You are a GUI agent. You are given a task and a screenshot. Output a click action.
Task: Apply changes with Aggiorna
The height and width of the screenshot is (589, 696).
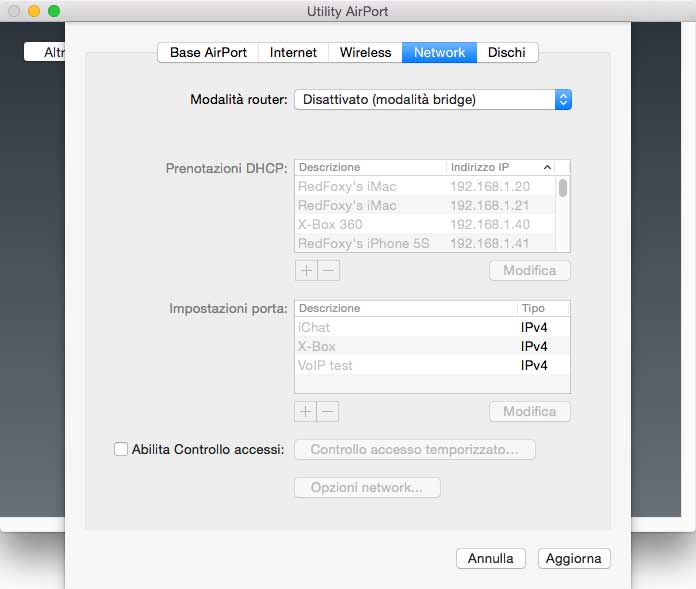tap(574, 558)
